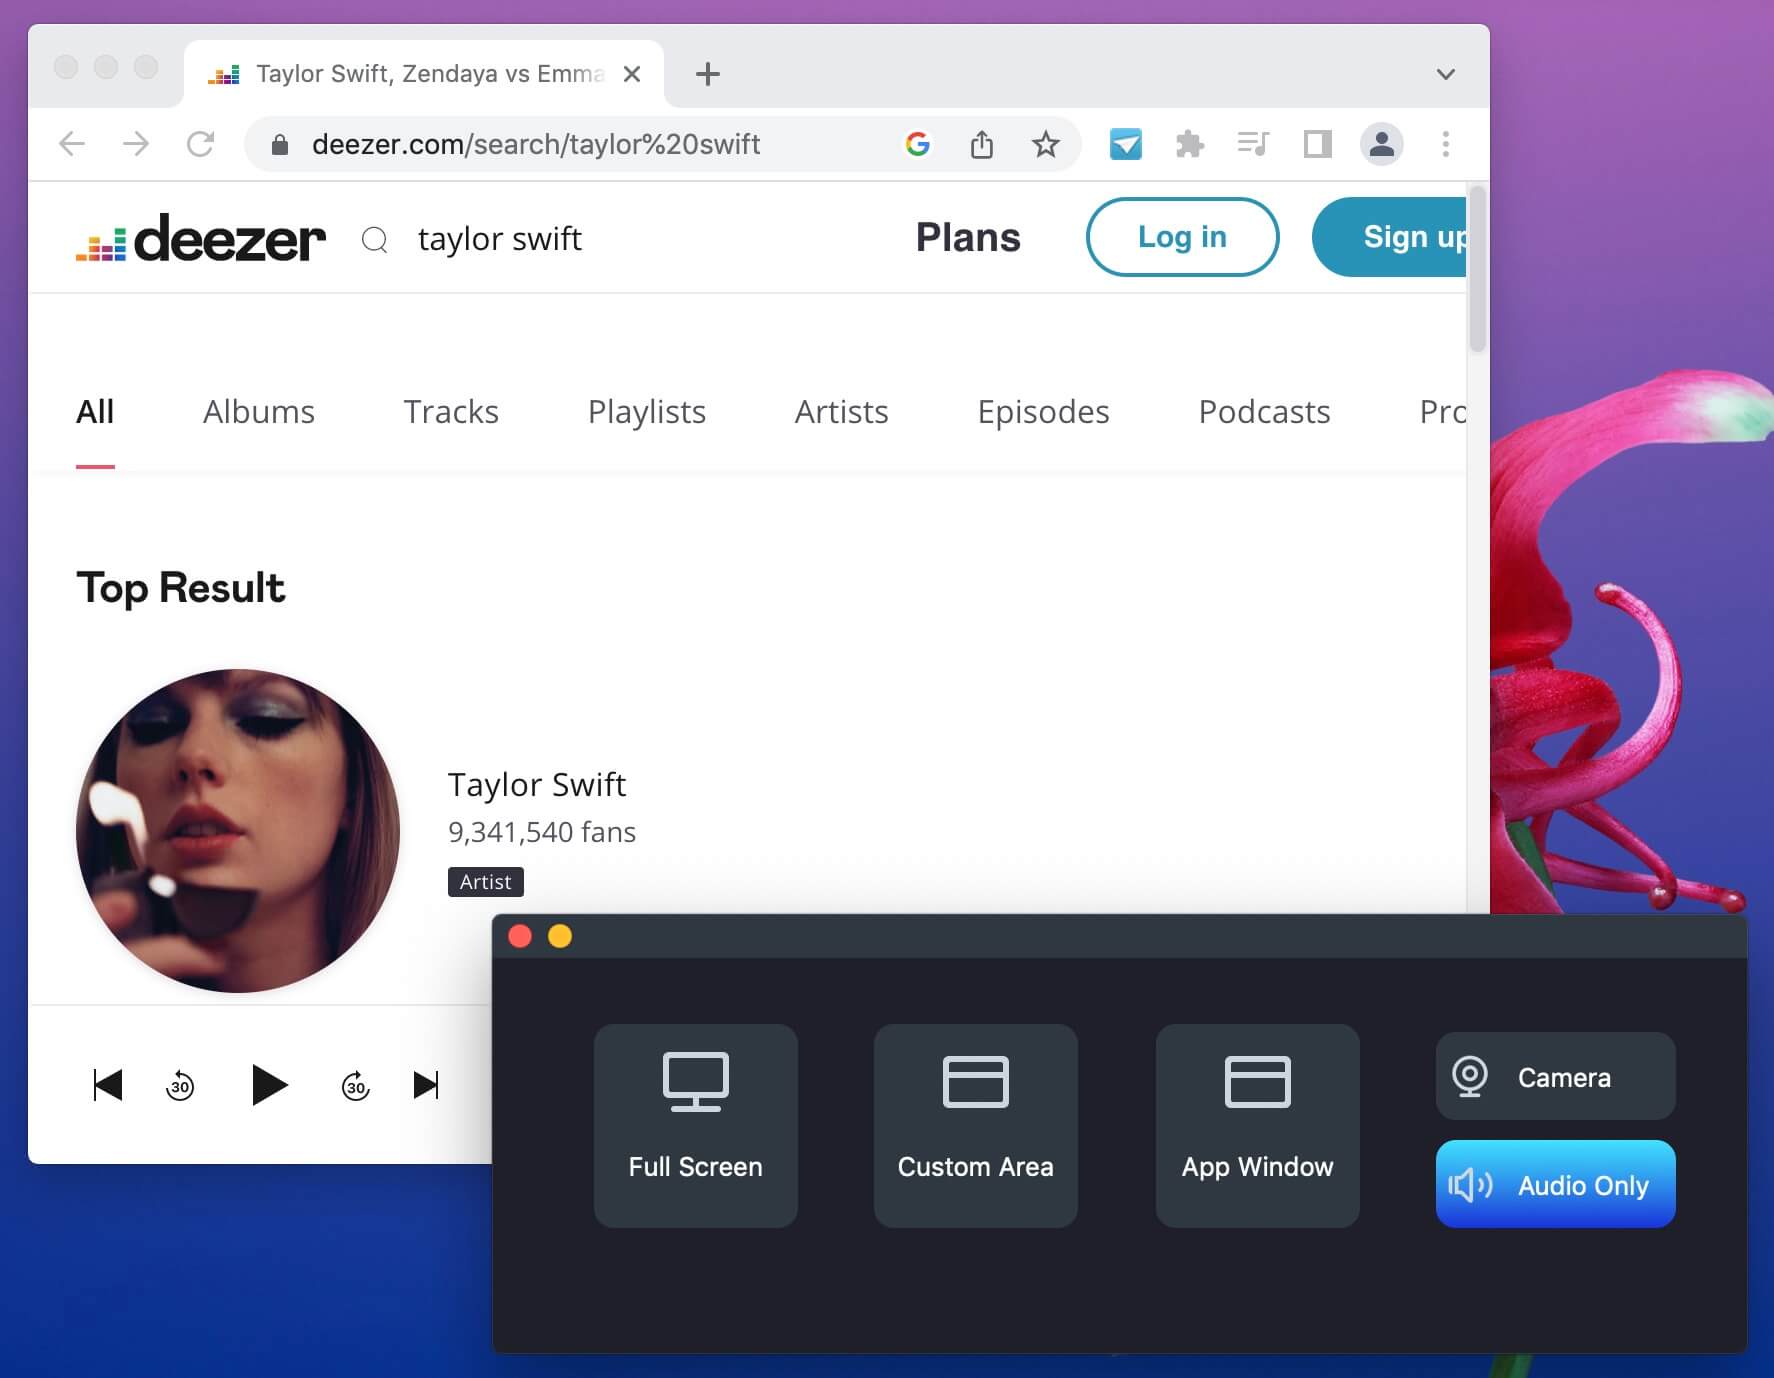Choose Full Screen recording mode

[x=696, y=1126]
